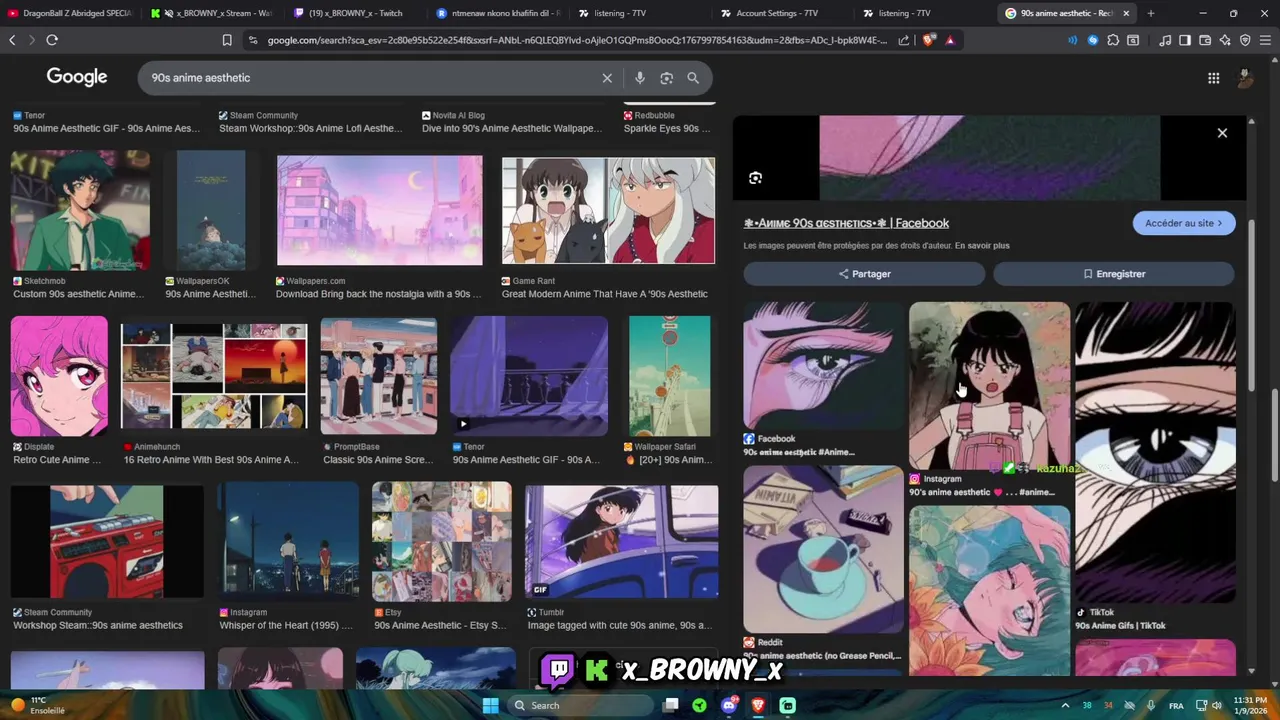Screen dimensions: 1280x720
Task: Open the Google apps grid
Action: coord(1213,78)
